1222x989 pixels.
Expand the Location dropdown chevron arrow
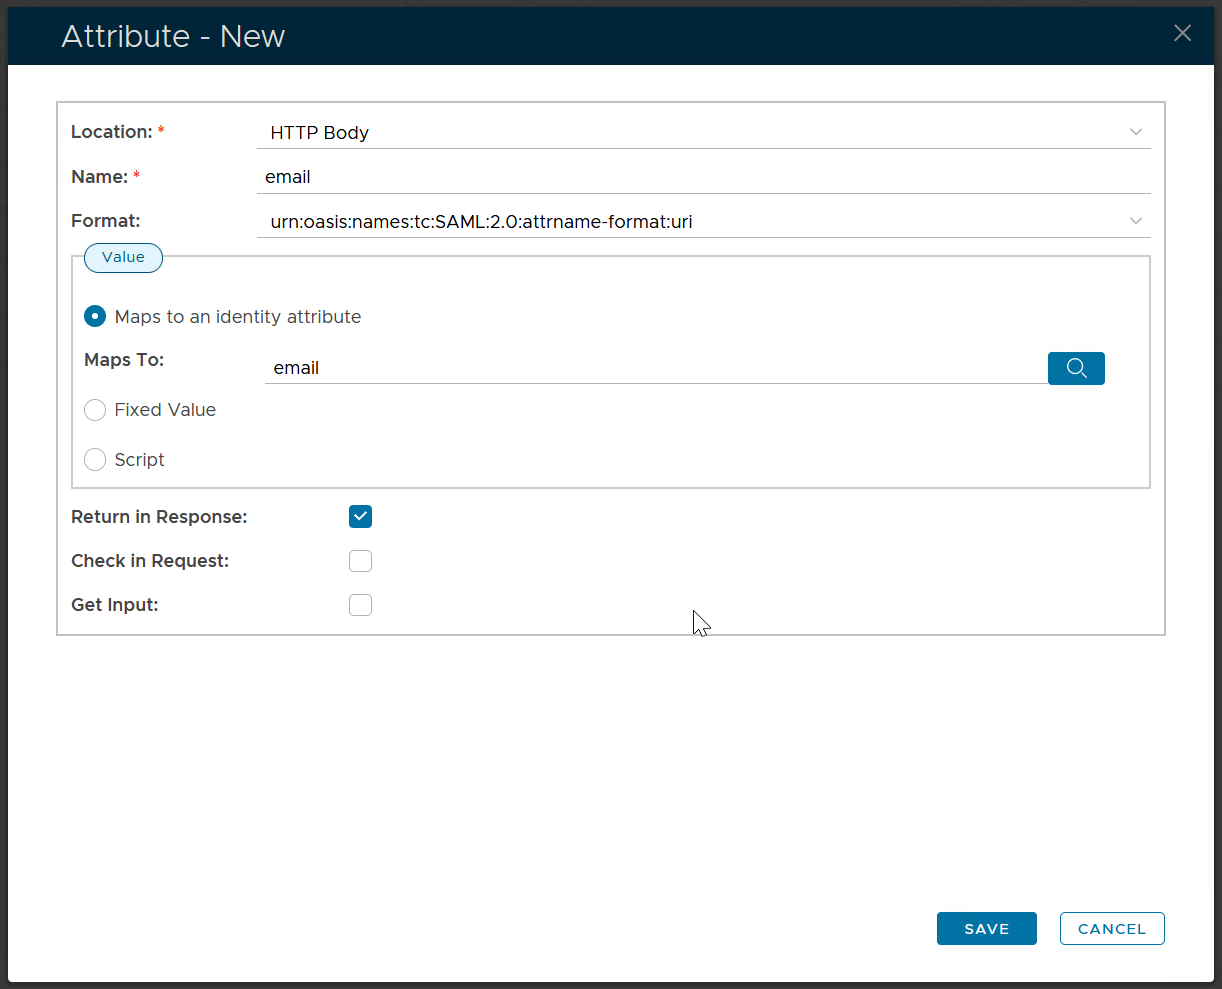[x=1135, y=132]
